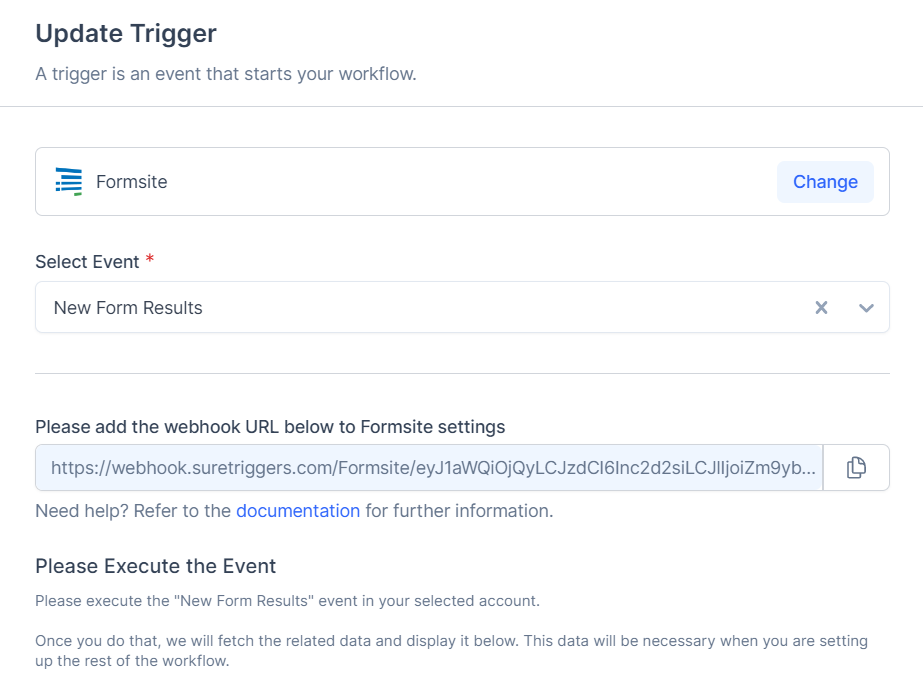Click the red required asterisk
Viewport: 923px width, 675px height.
[x=150, y=260]
